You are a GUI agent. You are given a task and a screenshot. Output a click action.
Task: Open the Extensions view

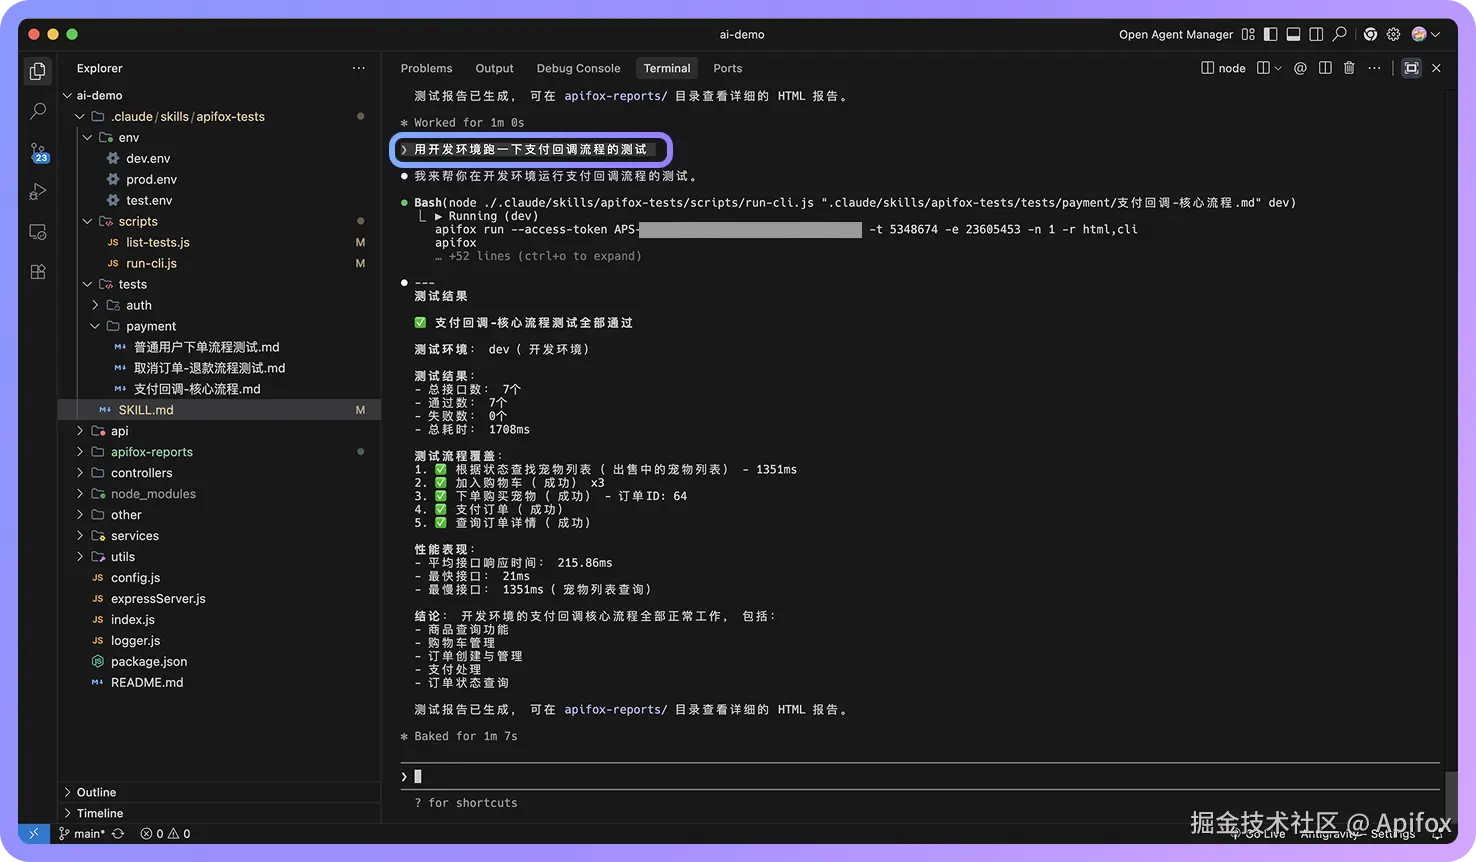point(38,272)
